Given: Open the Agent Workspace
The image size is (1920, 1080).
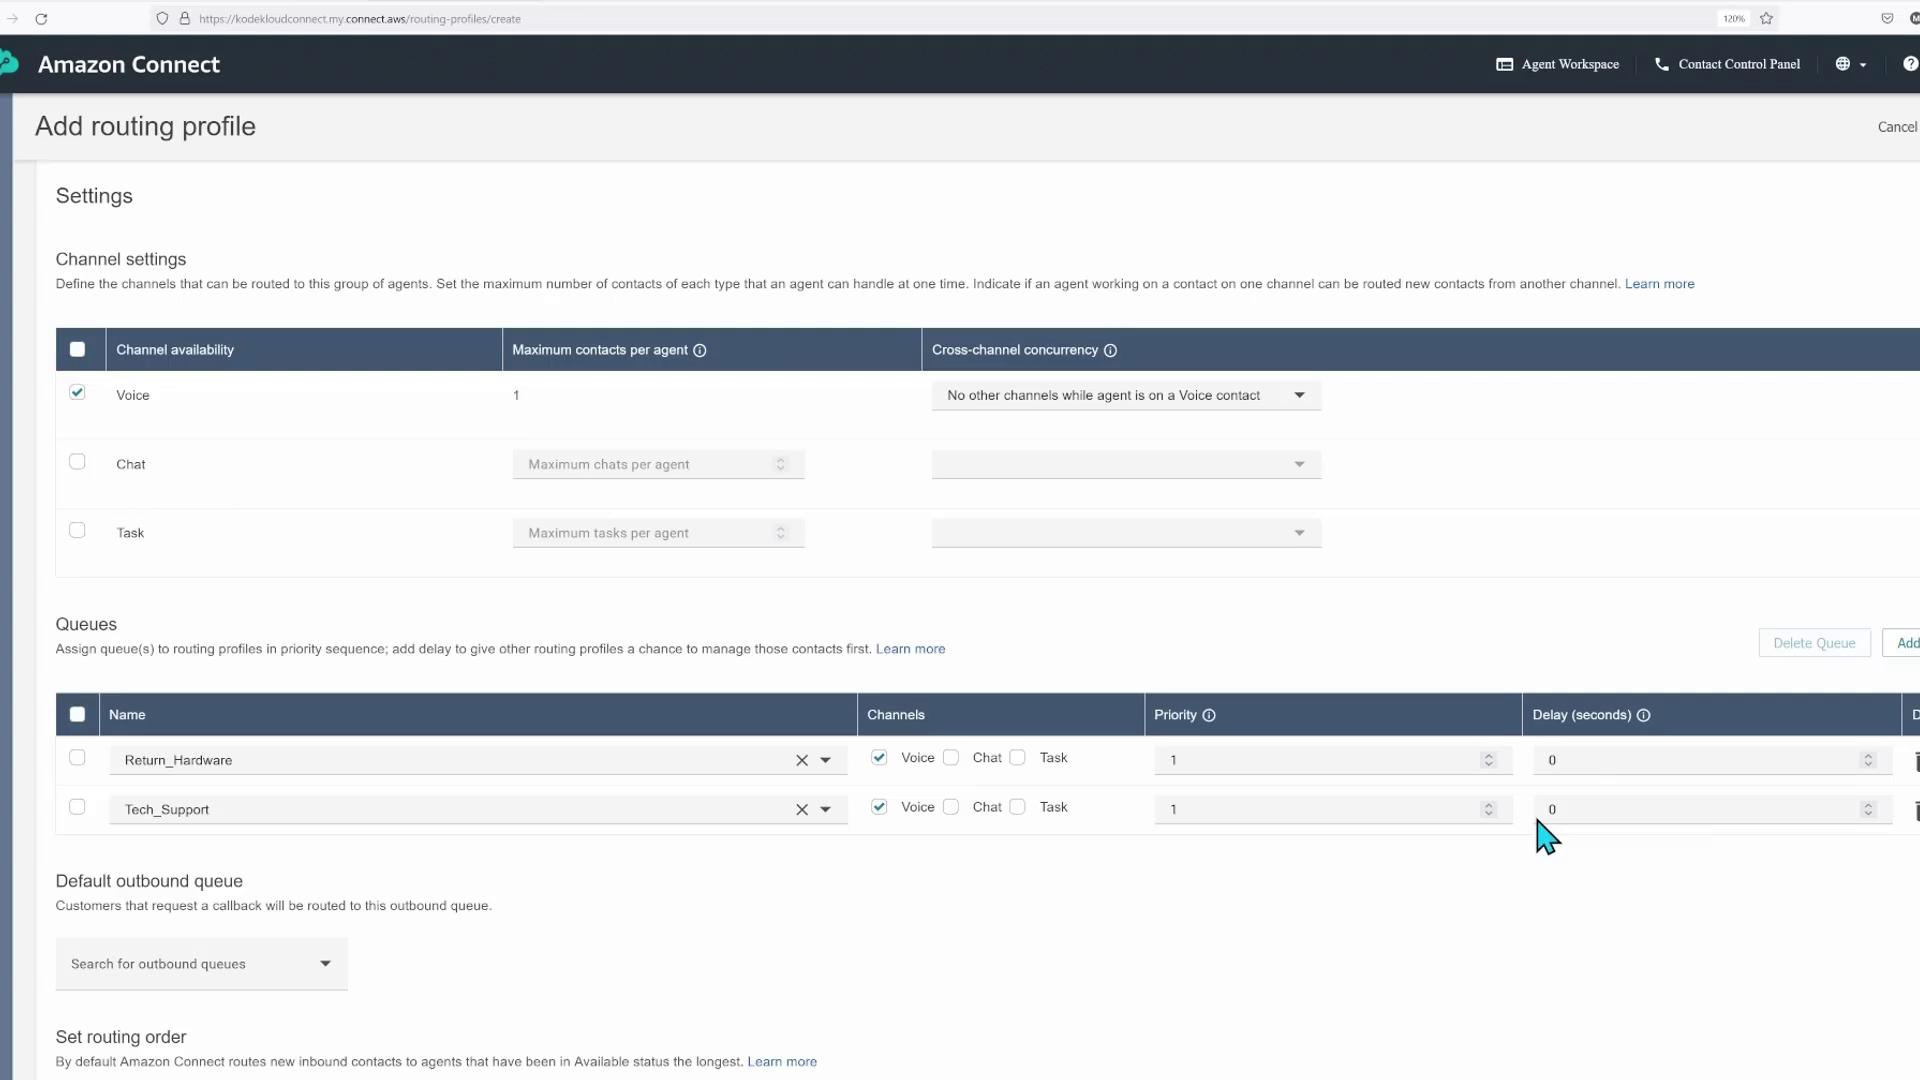Looking at the screenshot, I should point(1557,64).
